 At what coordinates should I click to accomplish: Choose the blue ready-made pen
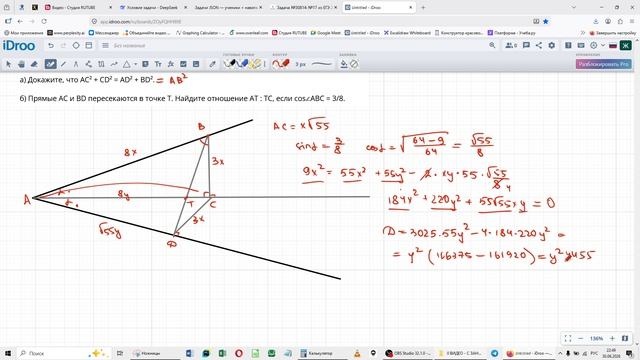point(243,64)
